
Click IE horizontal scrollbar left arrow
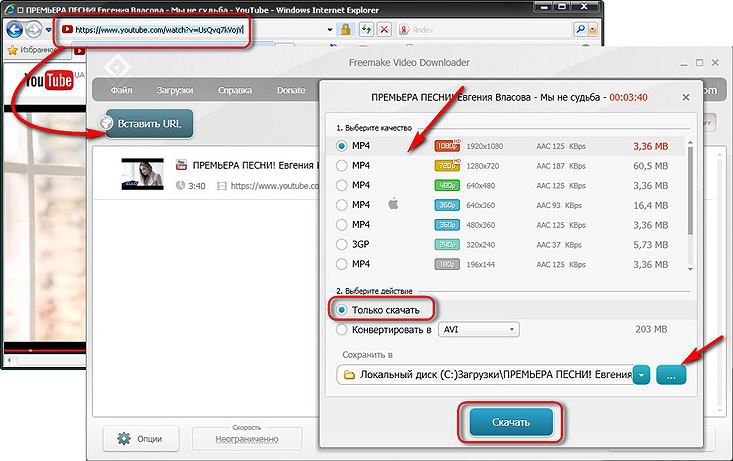click(x=9, y=360)
